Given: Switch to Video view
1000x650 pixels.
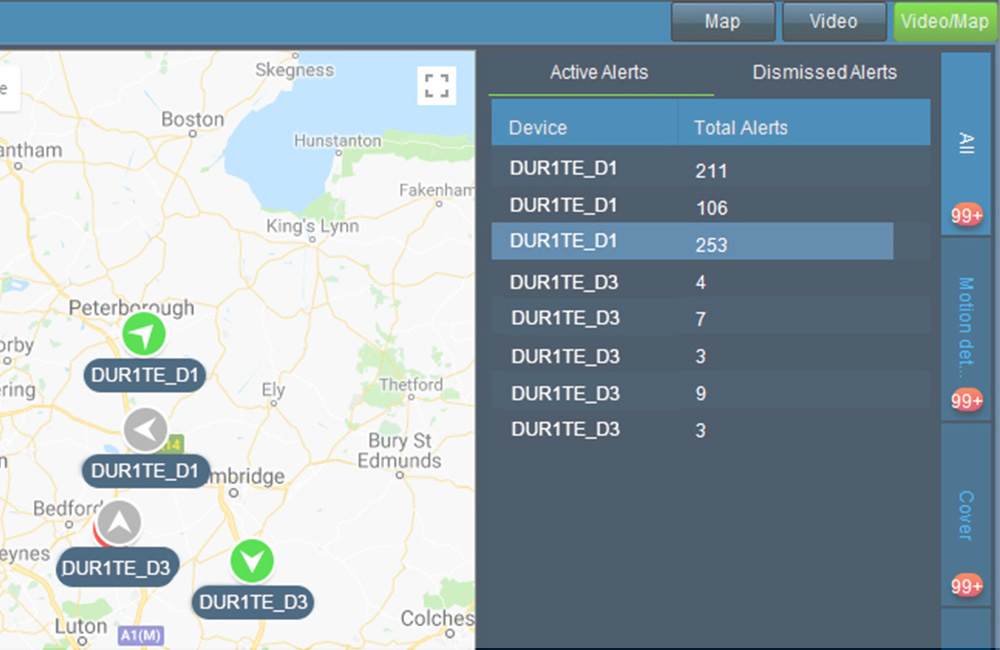Looking at the screenshot, I should point(834,21).
